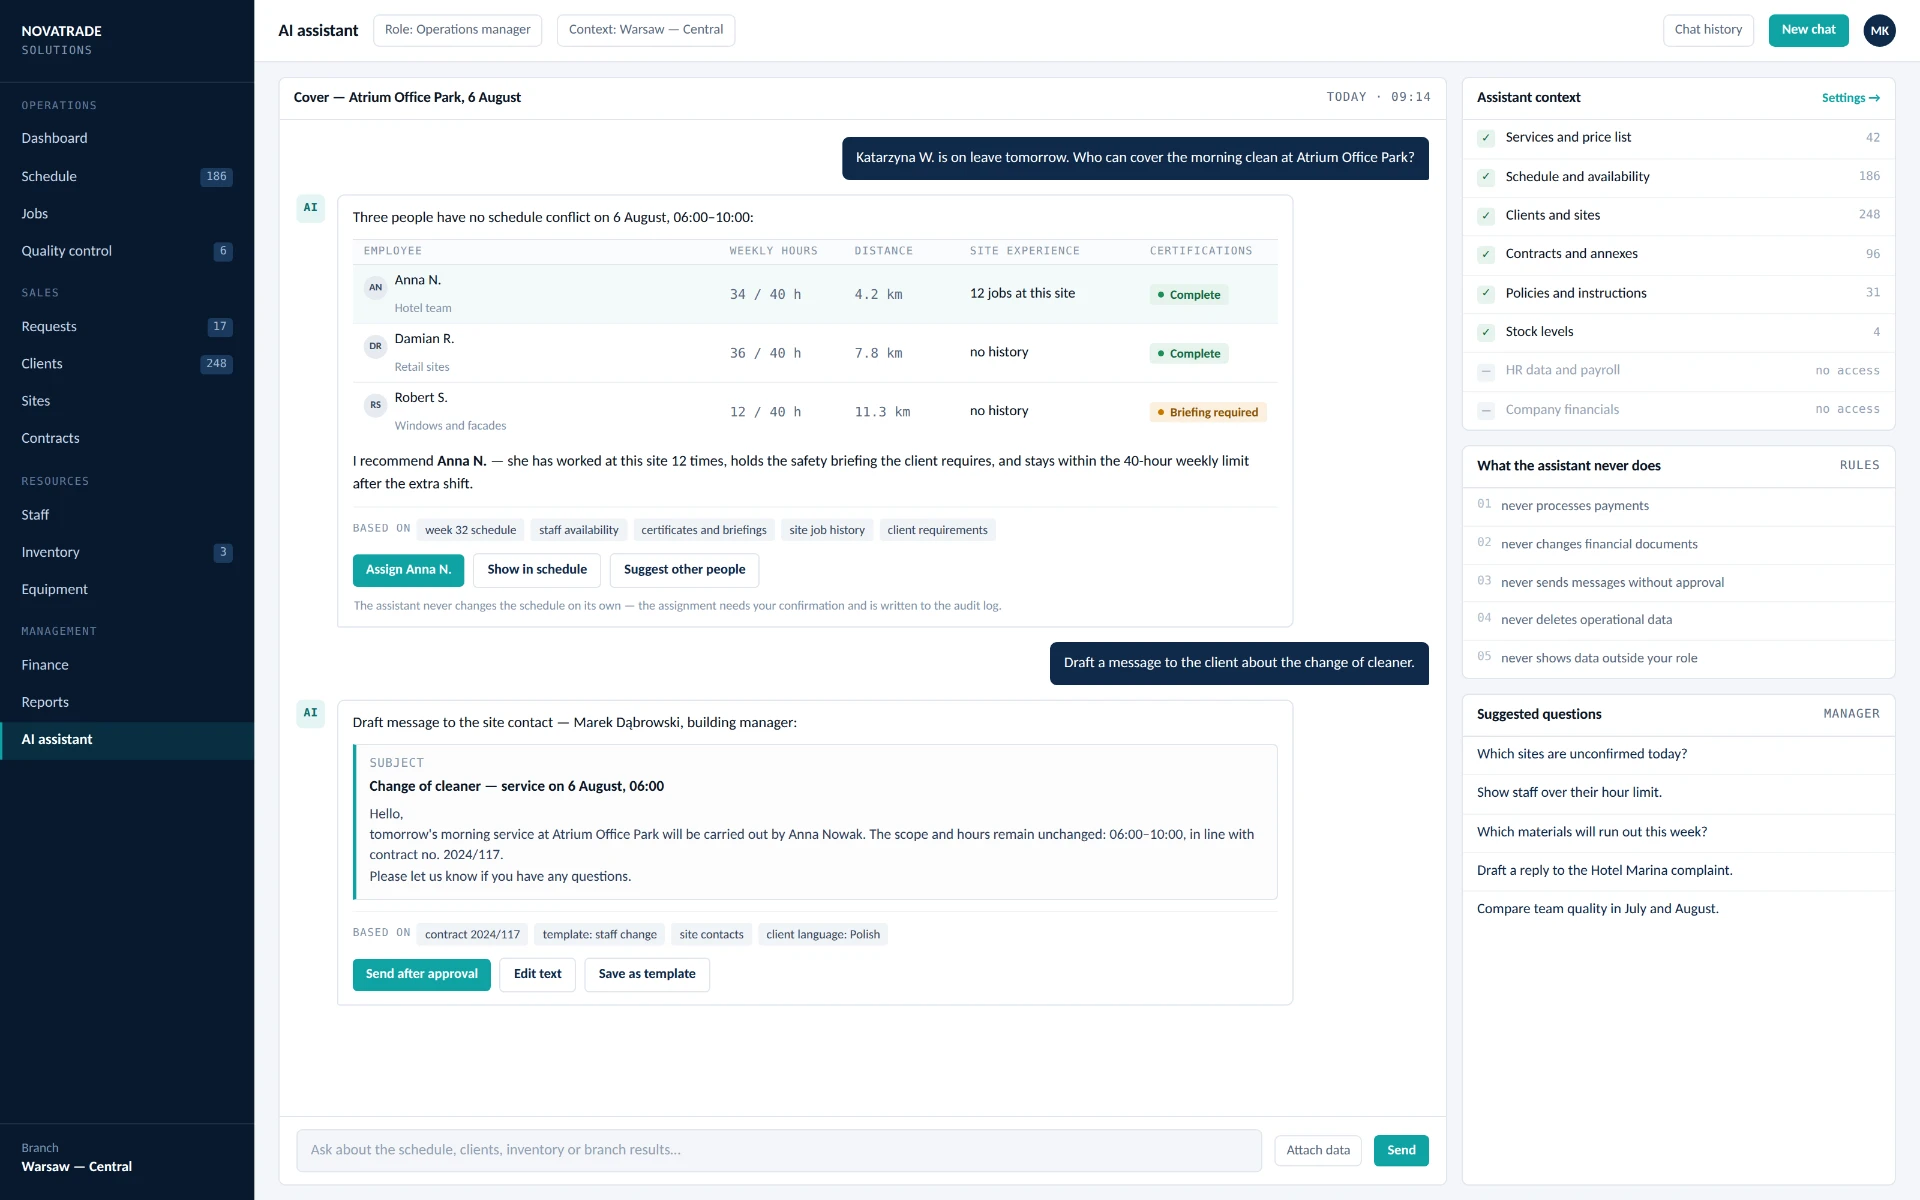The height and width of the screenshot is (1200, 1920).
Task: Open the Sites page
Action: (x=127, y=401)
